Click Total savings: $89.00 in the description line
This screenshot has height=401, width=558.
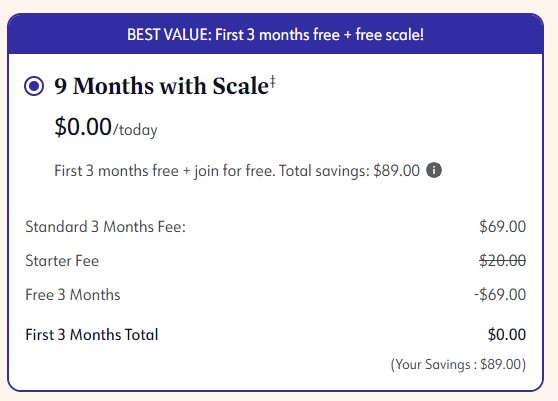coord(349,171)
